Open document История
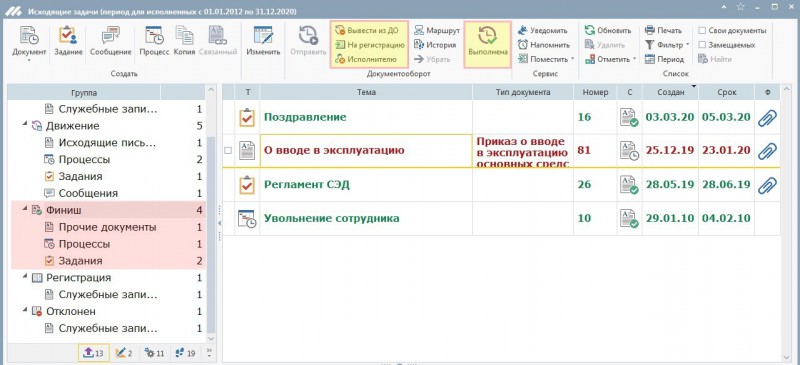Screen dimensions: 800x365 coord(435,45)
